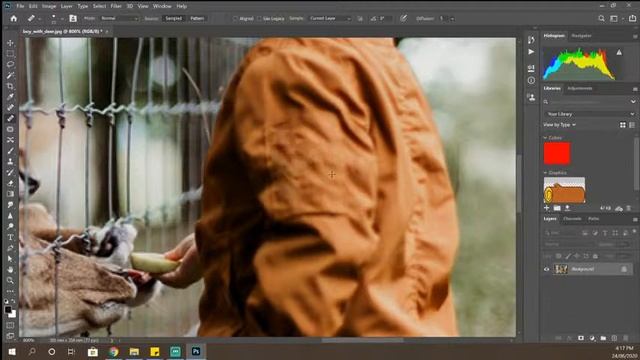Select the Background layer thumbnail
Viewport: 640px width, 360px height.
[x=561, y=269]
